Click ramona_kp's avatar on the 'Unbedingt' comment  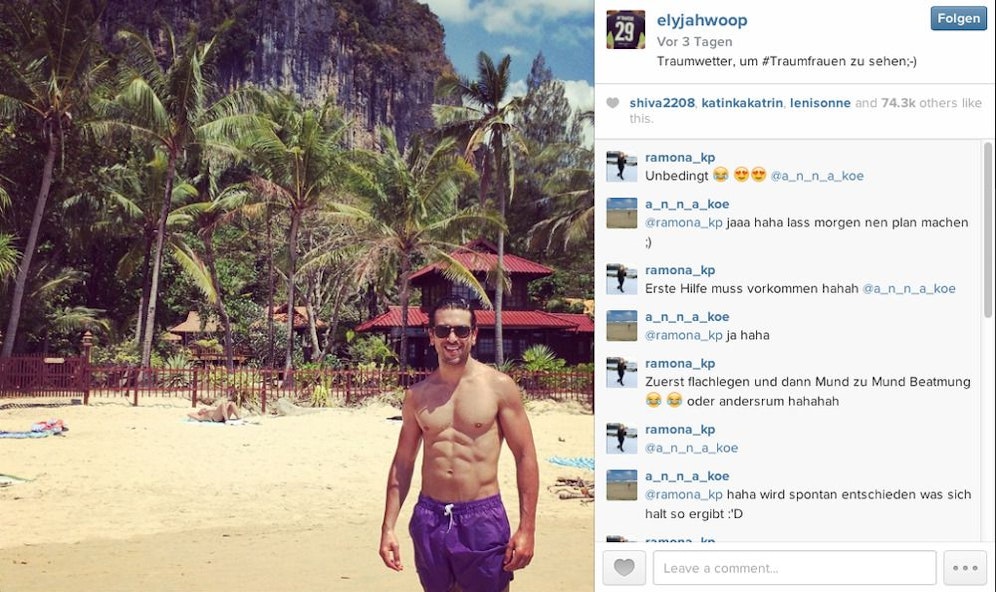pyautogui.click(x=621, y=167)
